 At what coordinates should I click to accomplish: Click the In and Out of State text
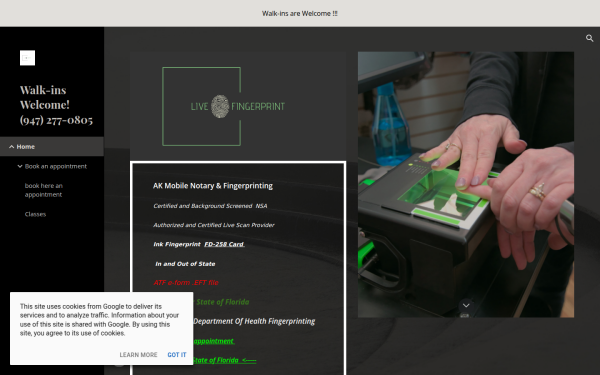point(185,264)
